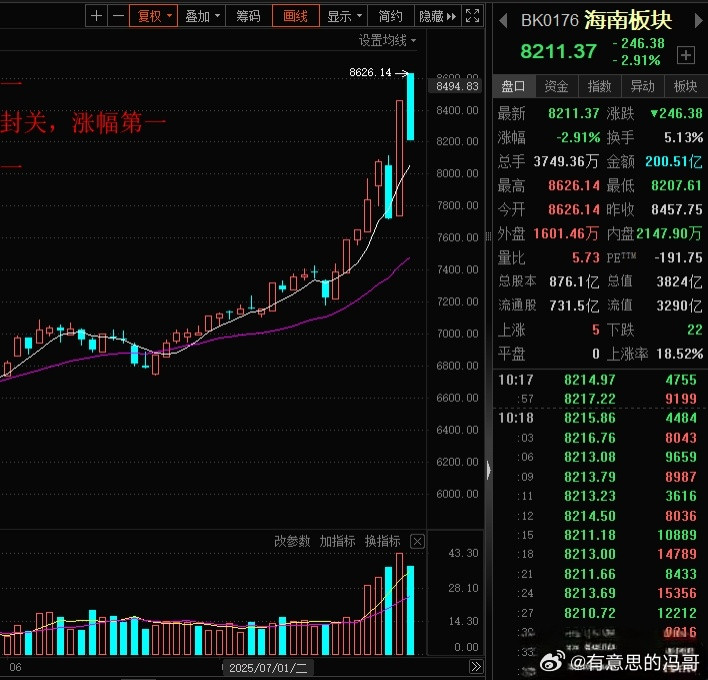Click the 金额 value 200.51亿

coord(674,161)
